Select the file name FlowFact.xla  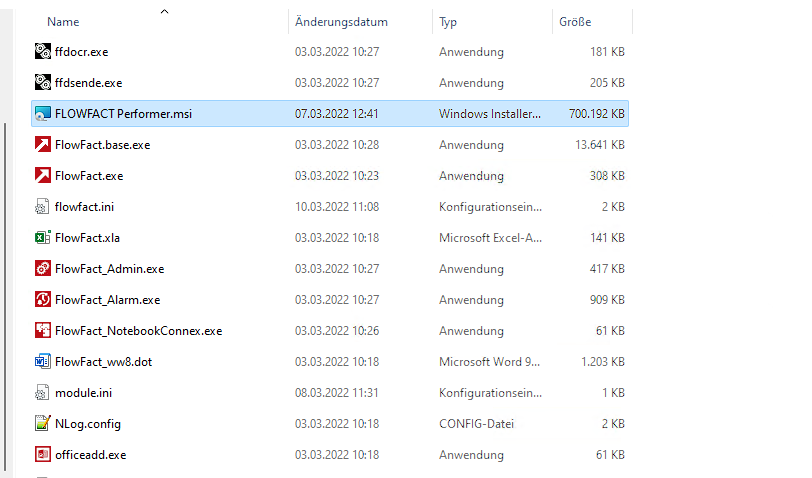(x=88, y=238)
